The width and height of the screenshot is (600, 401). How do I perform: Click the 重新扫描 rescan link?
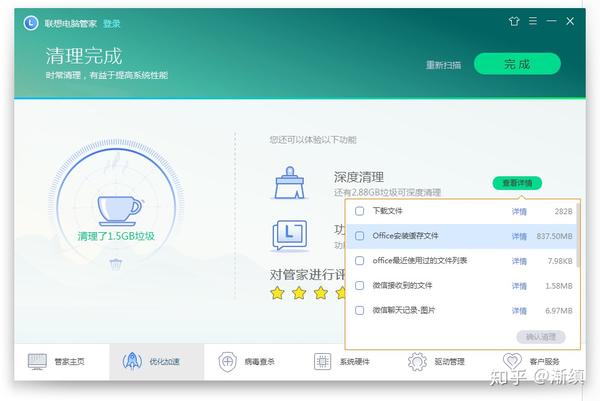tap(443, 65)
